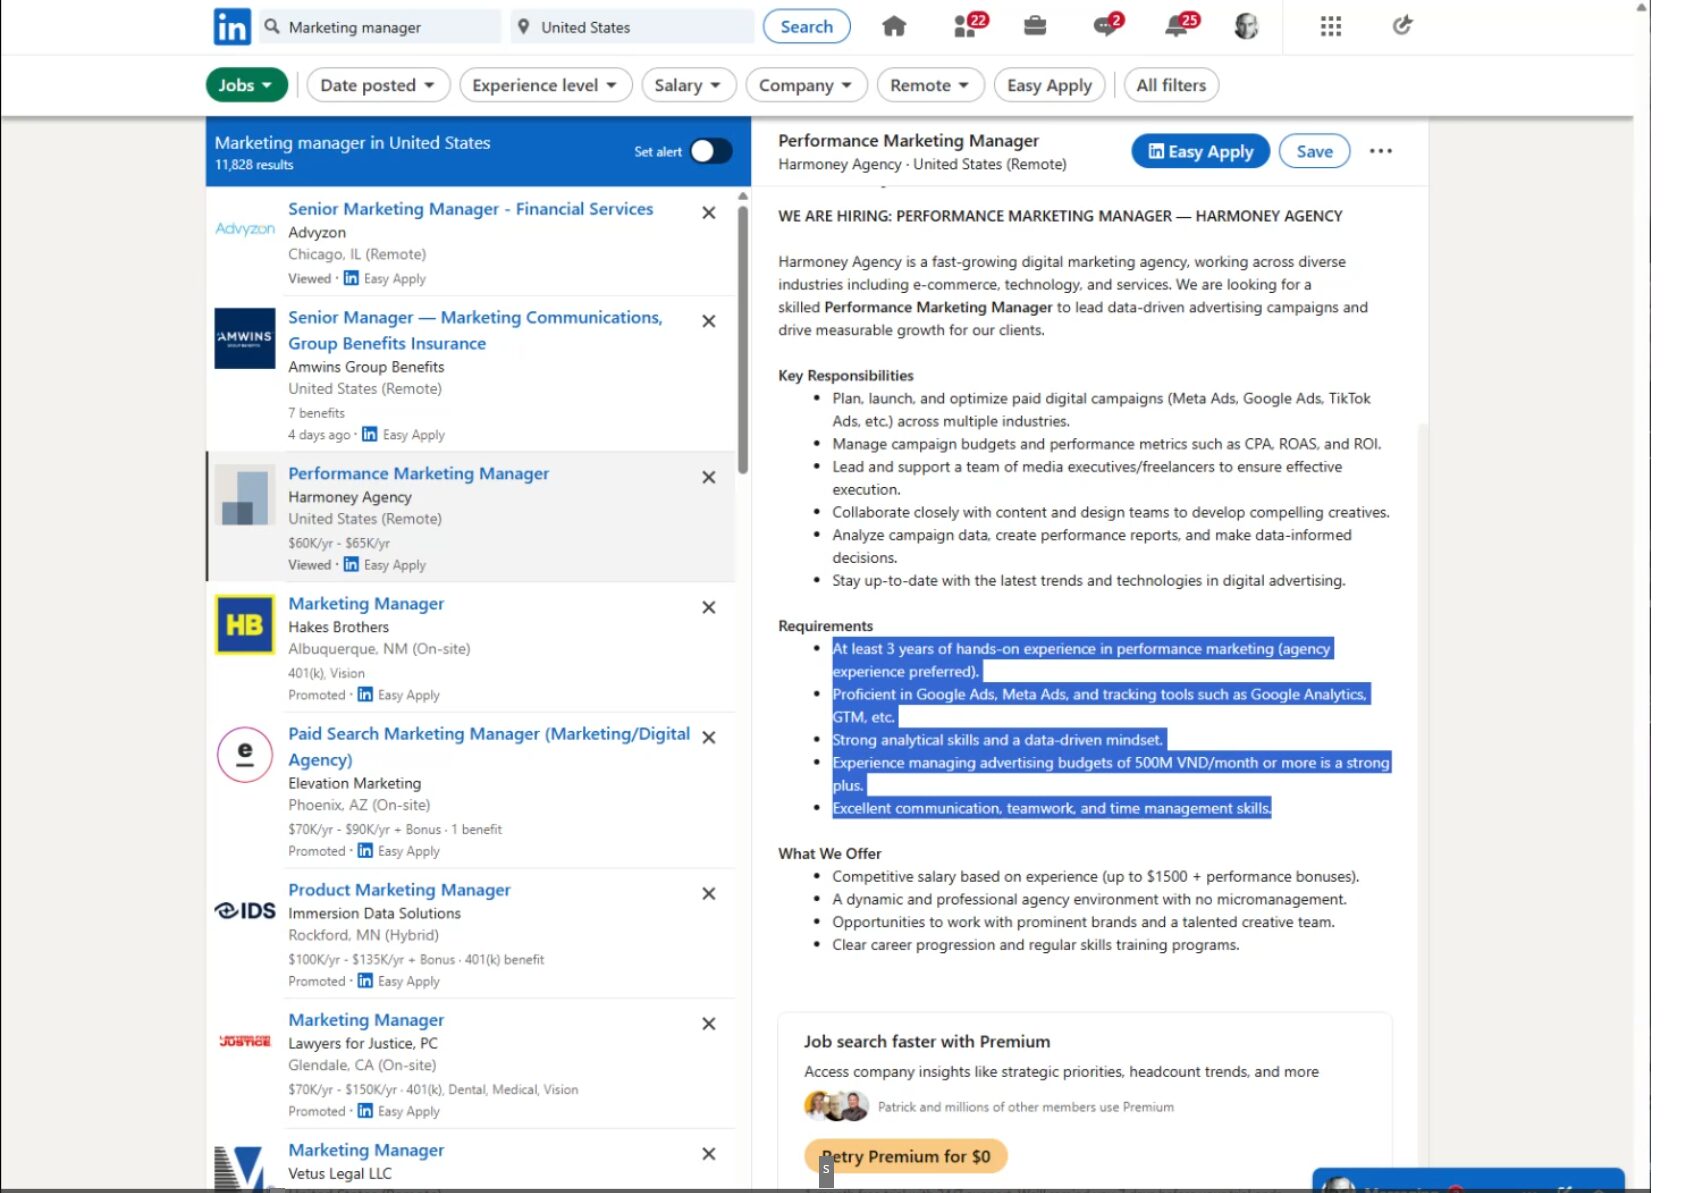Save the Performance Marketing Manager job
Screen dimensions: 1702x1193
[x=1314, y=151]
